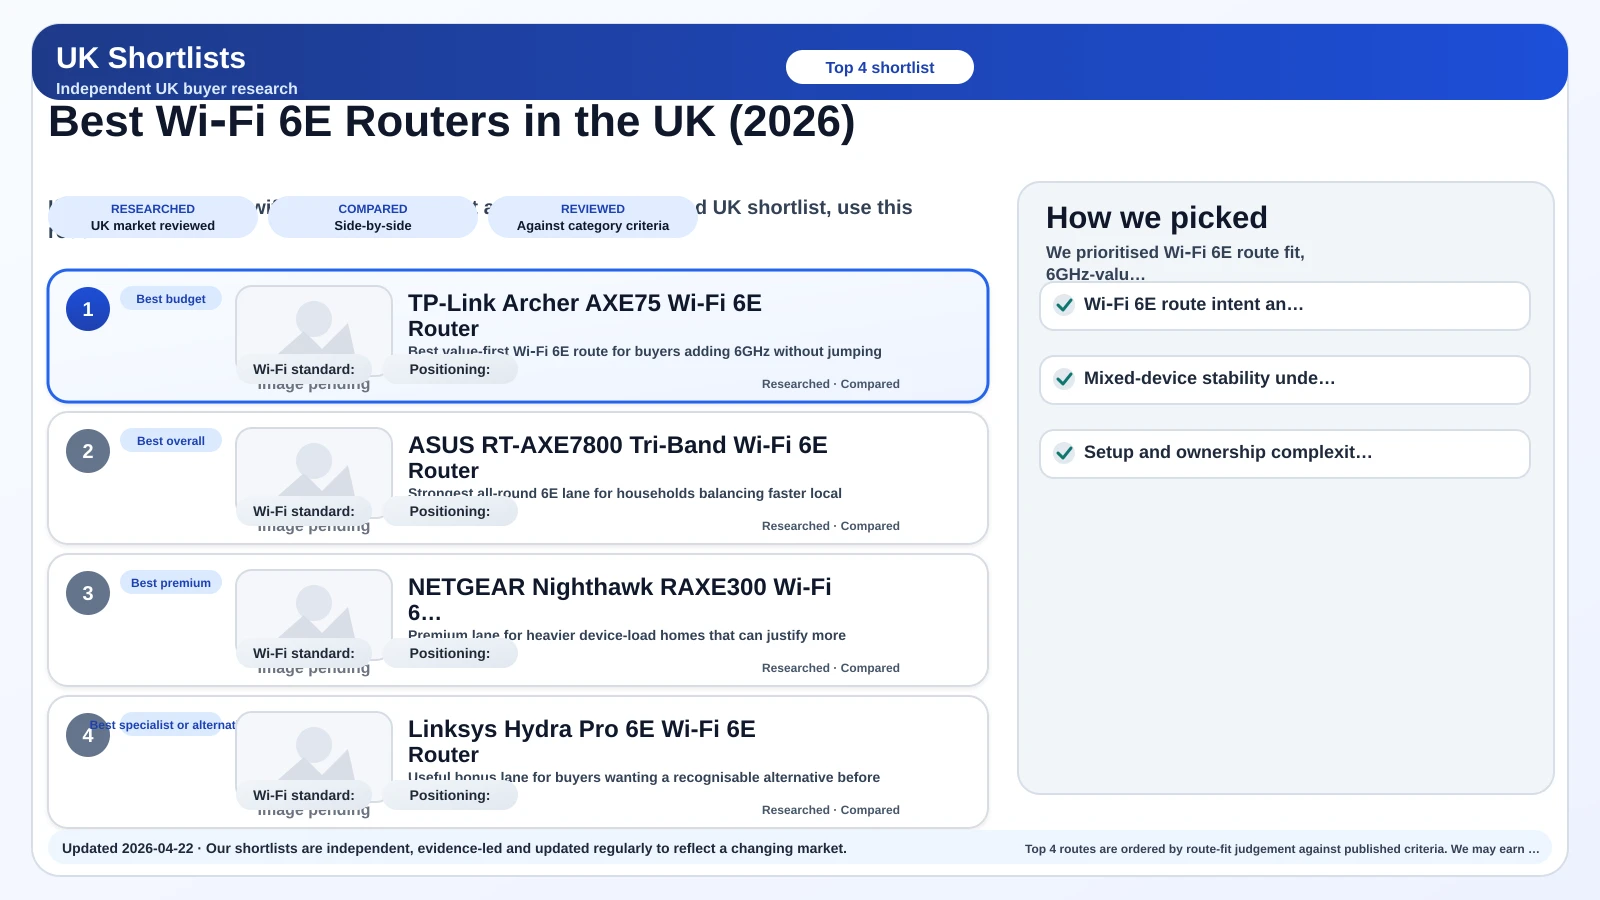Click Researched · Compared on Linksys card

coord(831,810)
